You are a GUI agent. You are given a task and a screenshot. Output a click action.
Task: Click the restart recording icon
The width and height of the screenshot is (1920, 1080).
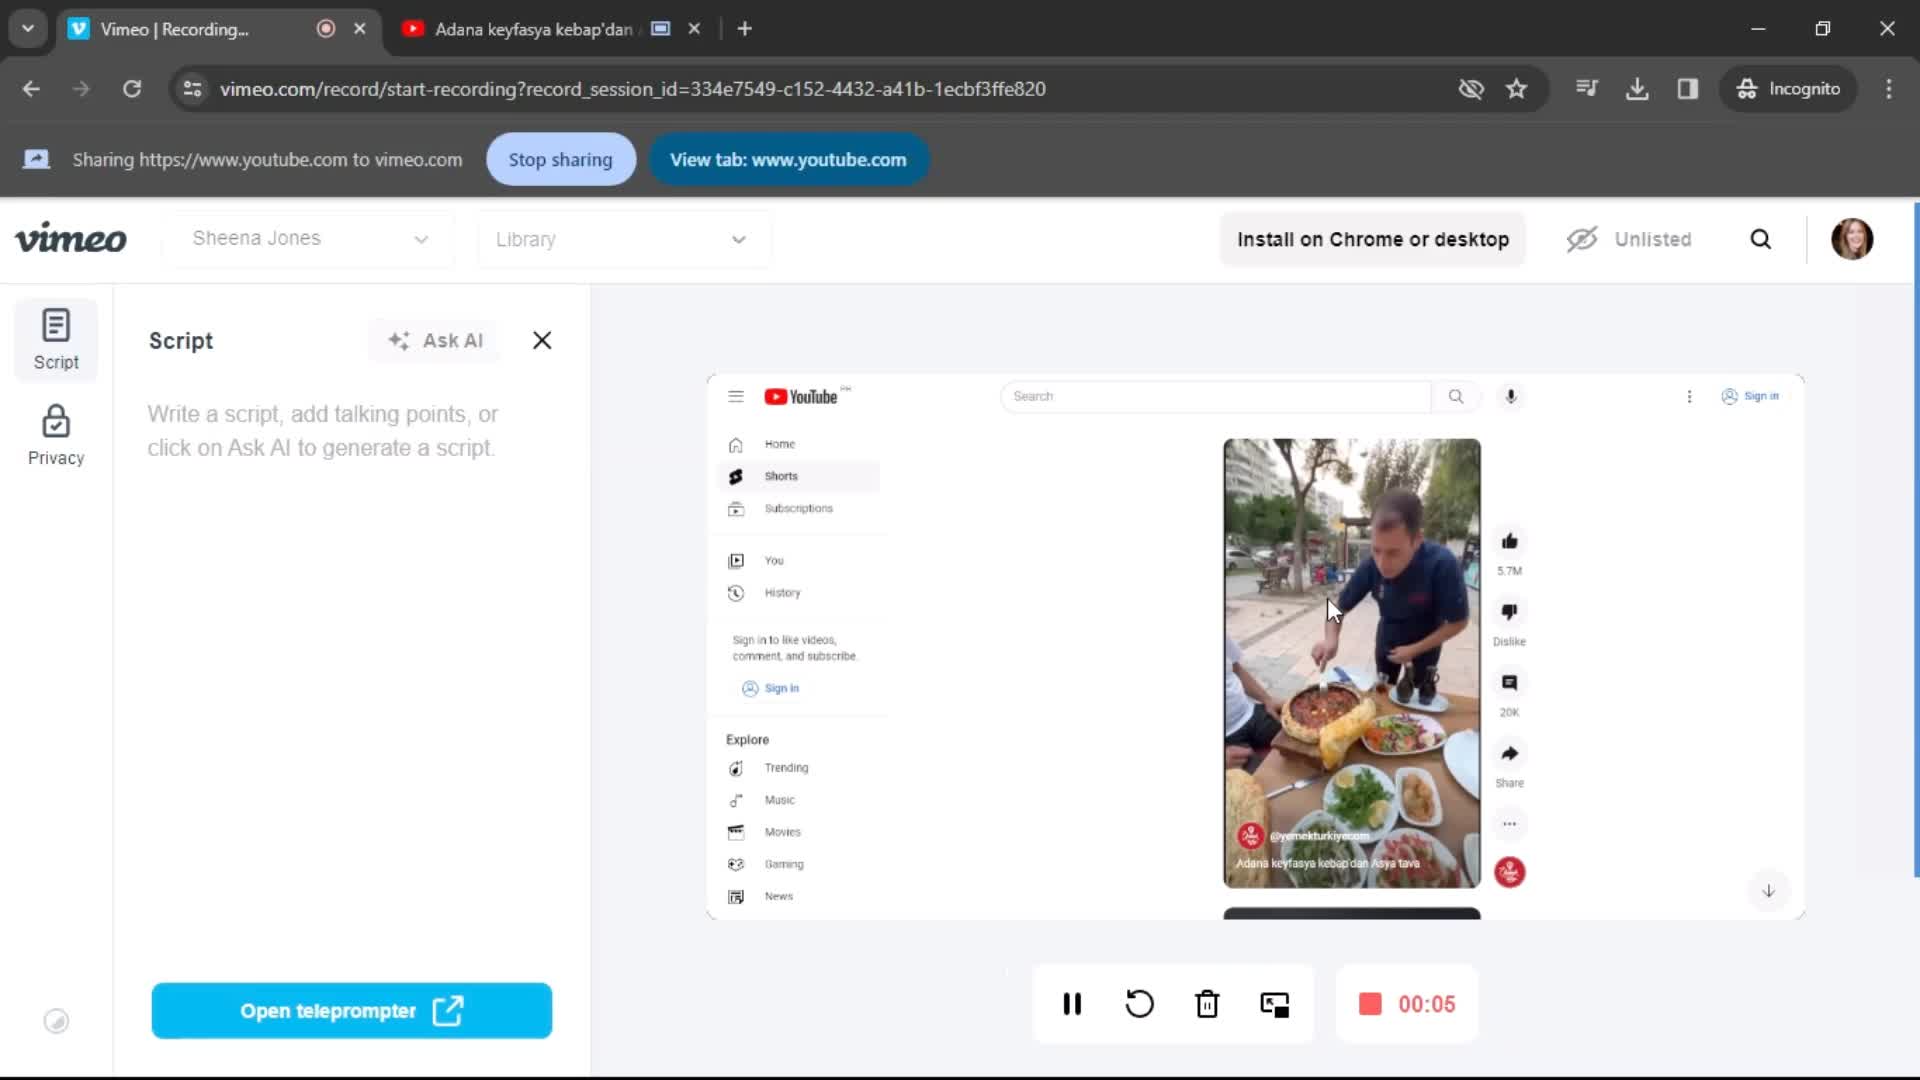pyautogui.click(x=1139, y=1004)
